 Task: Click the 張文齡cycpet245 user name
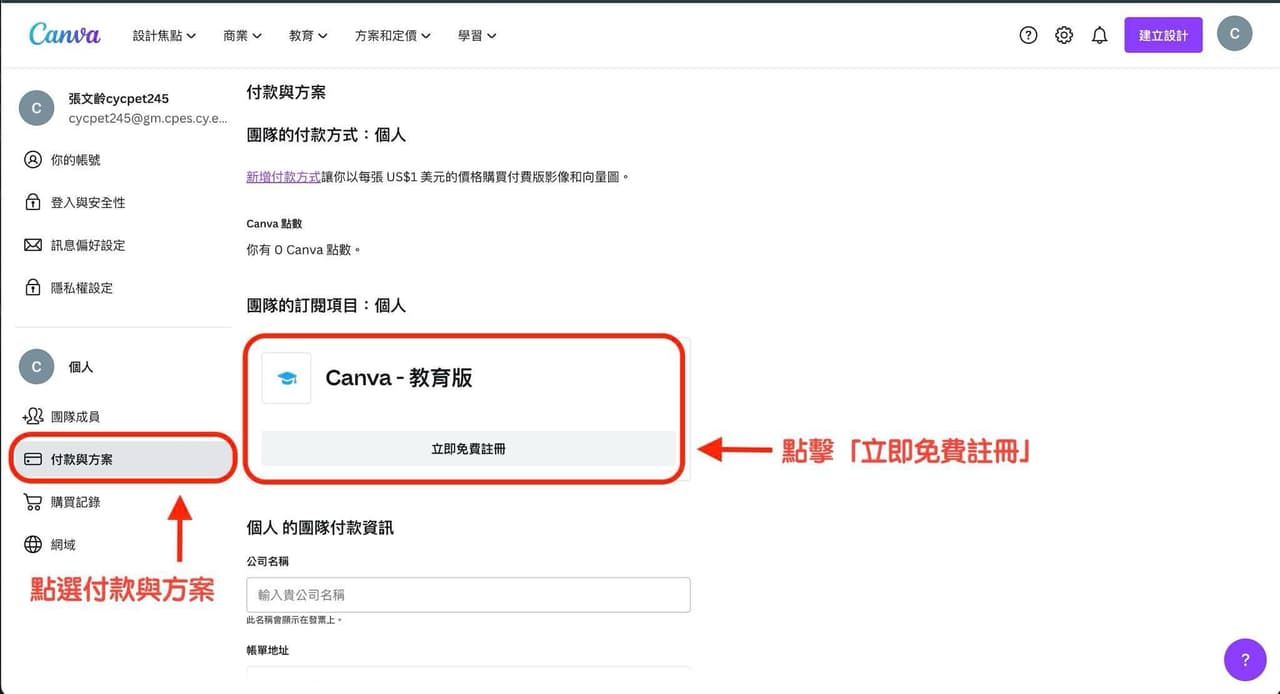coord(118,99)
